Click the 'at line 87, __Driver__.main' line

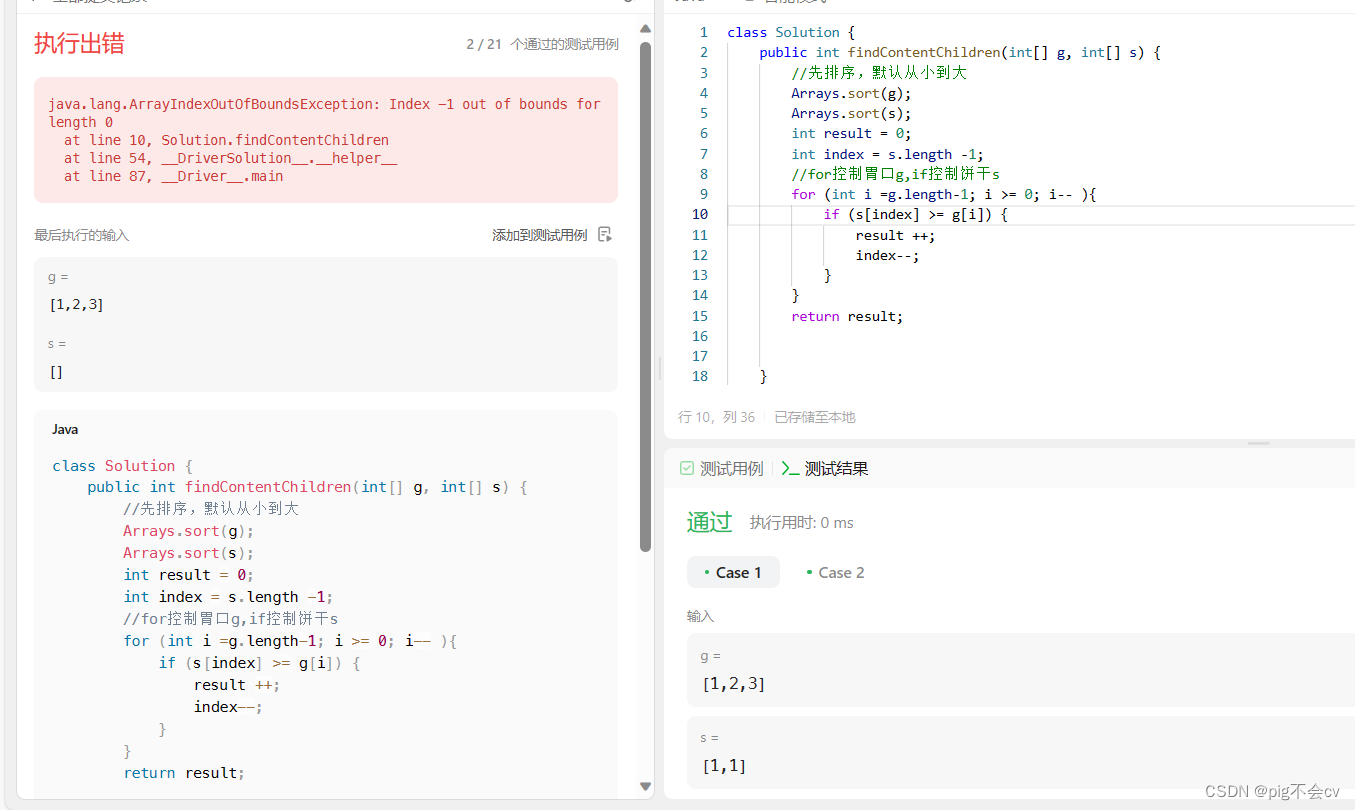[x=173, y=176]
